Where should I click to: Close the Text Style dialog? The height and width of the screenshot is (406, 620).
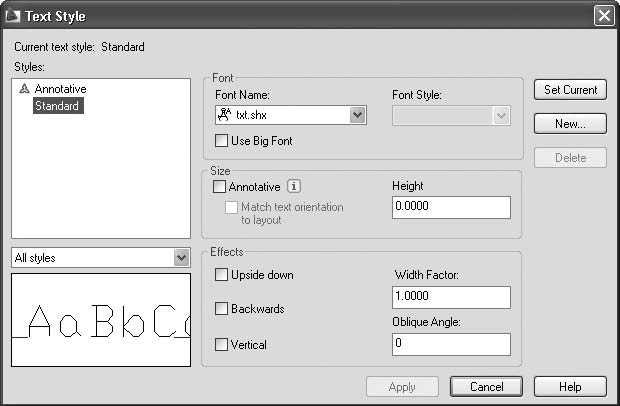603,16
